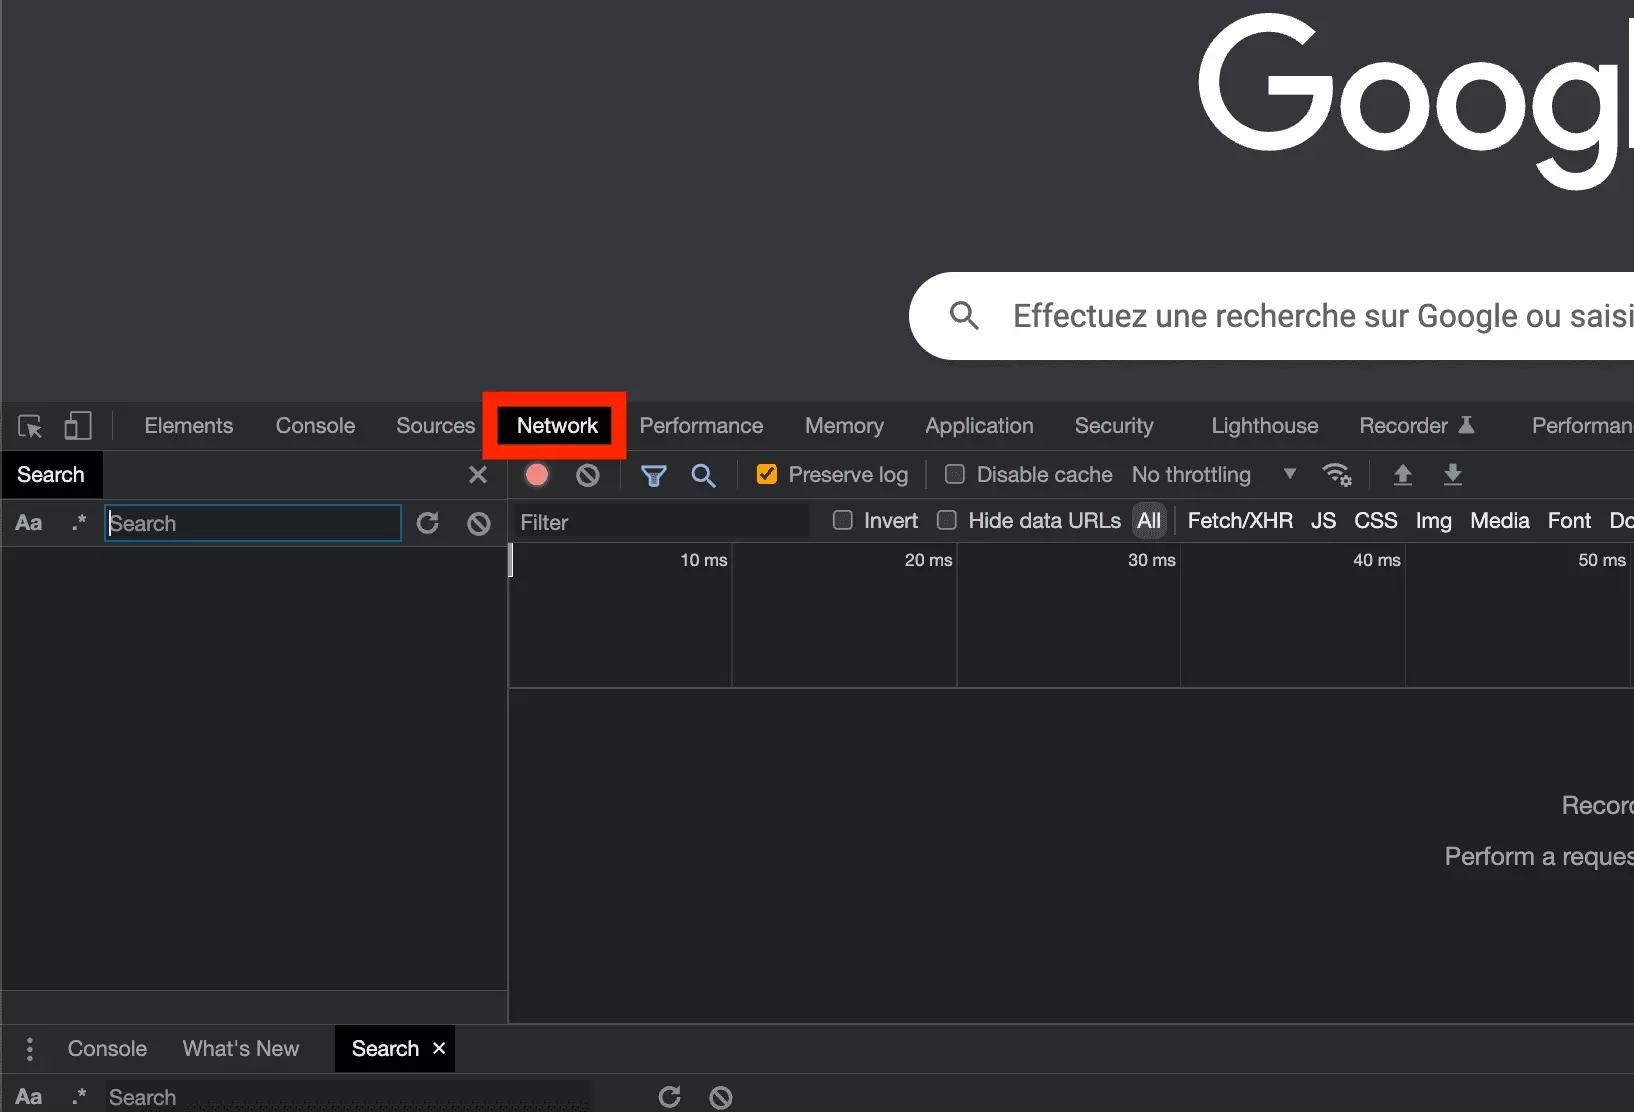Stop recording network log with red button
The height and width of the screenshot is (1112, 1634).
pyautogui.click(x=537, y=475)
